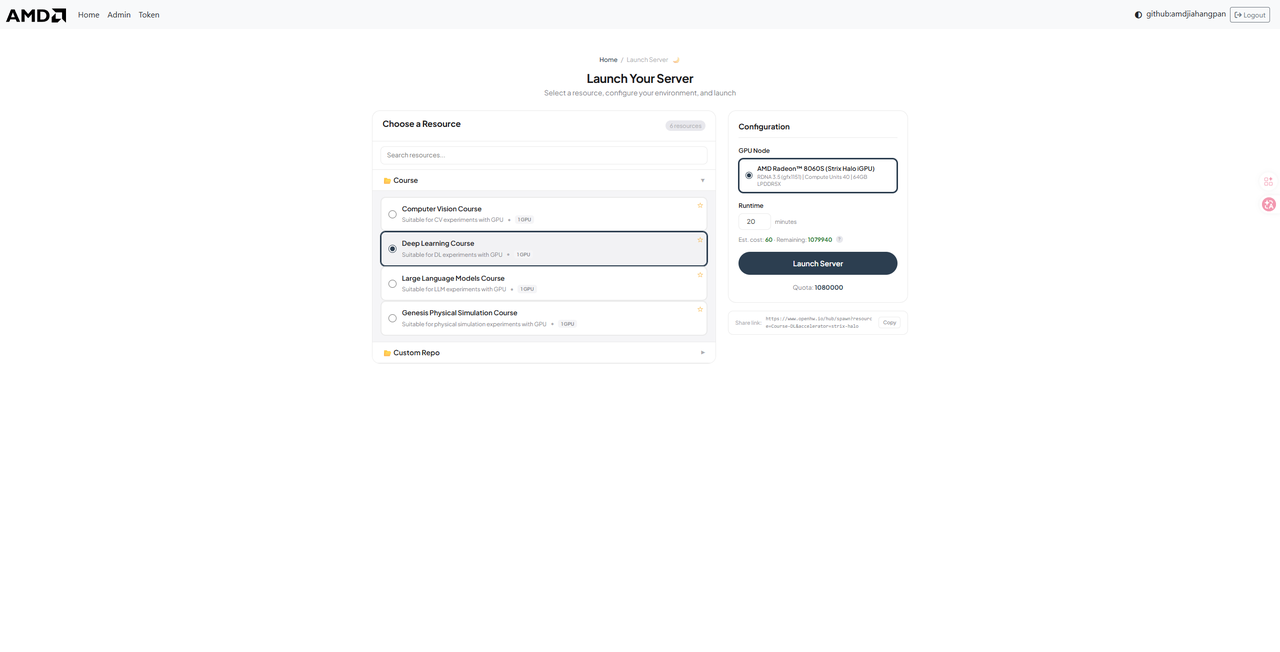Image resolution: width=1280 pixels, height=652 pixels.
Task: Log out with the Logout button
Action: pos(1250,15)
